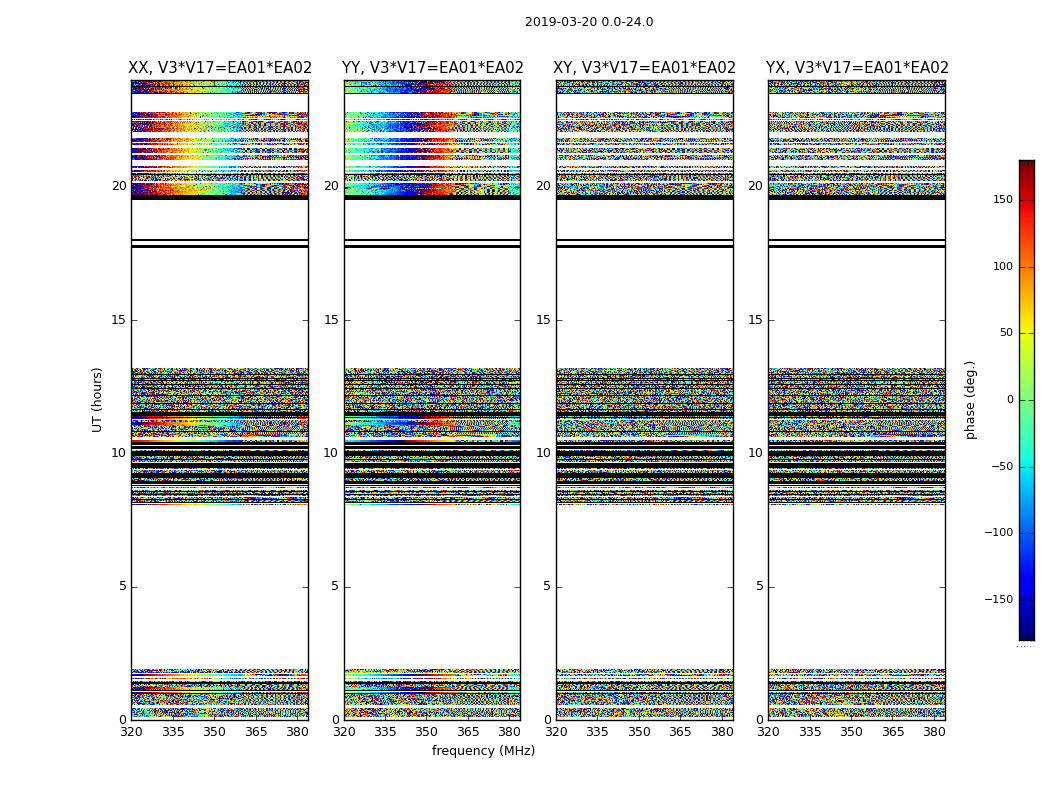Click the 20 hour tick of YY plot

tap(331, 186)
